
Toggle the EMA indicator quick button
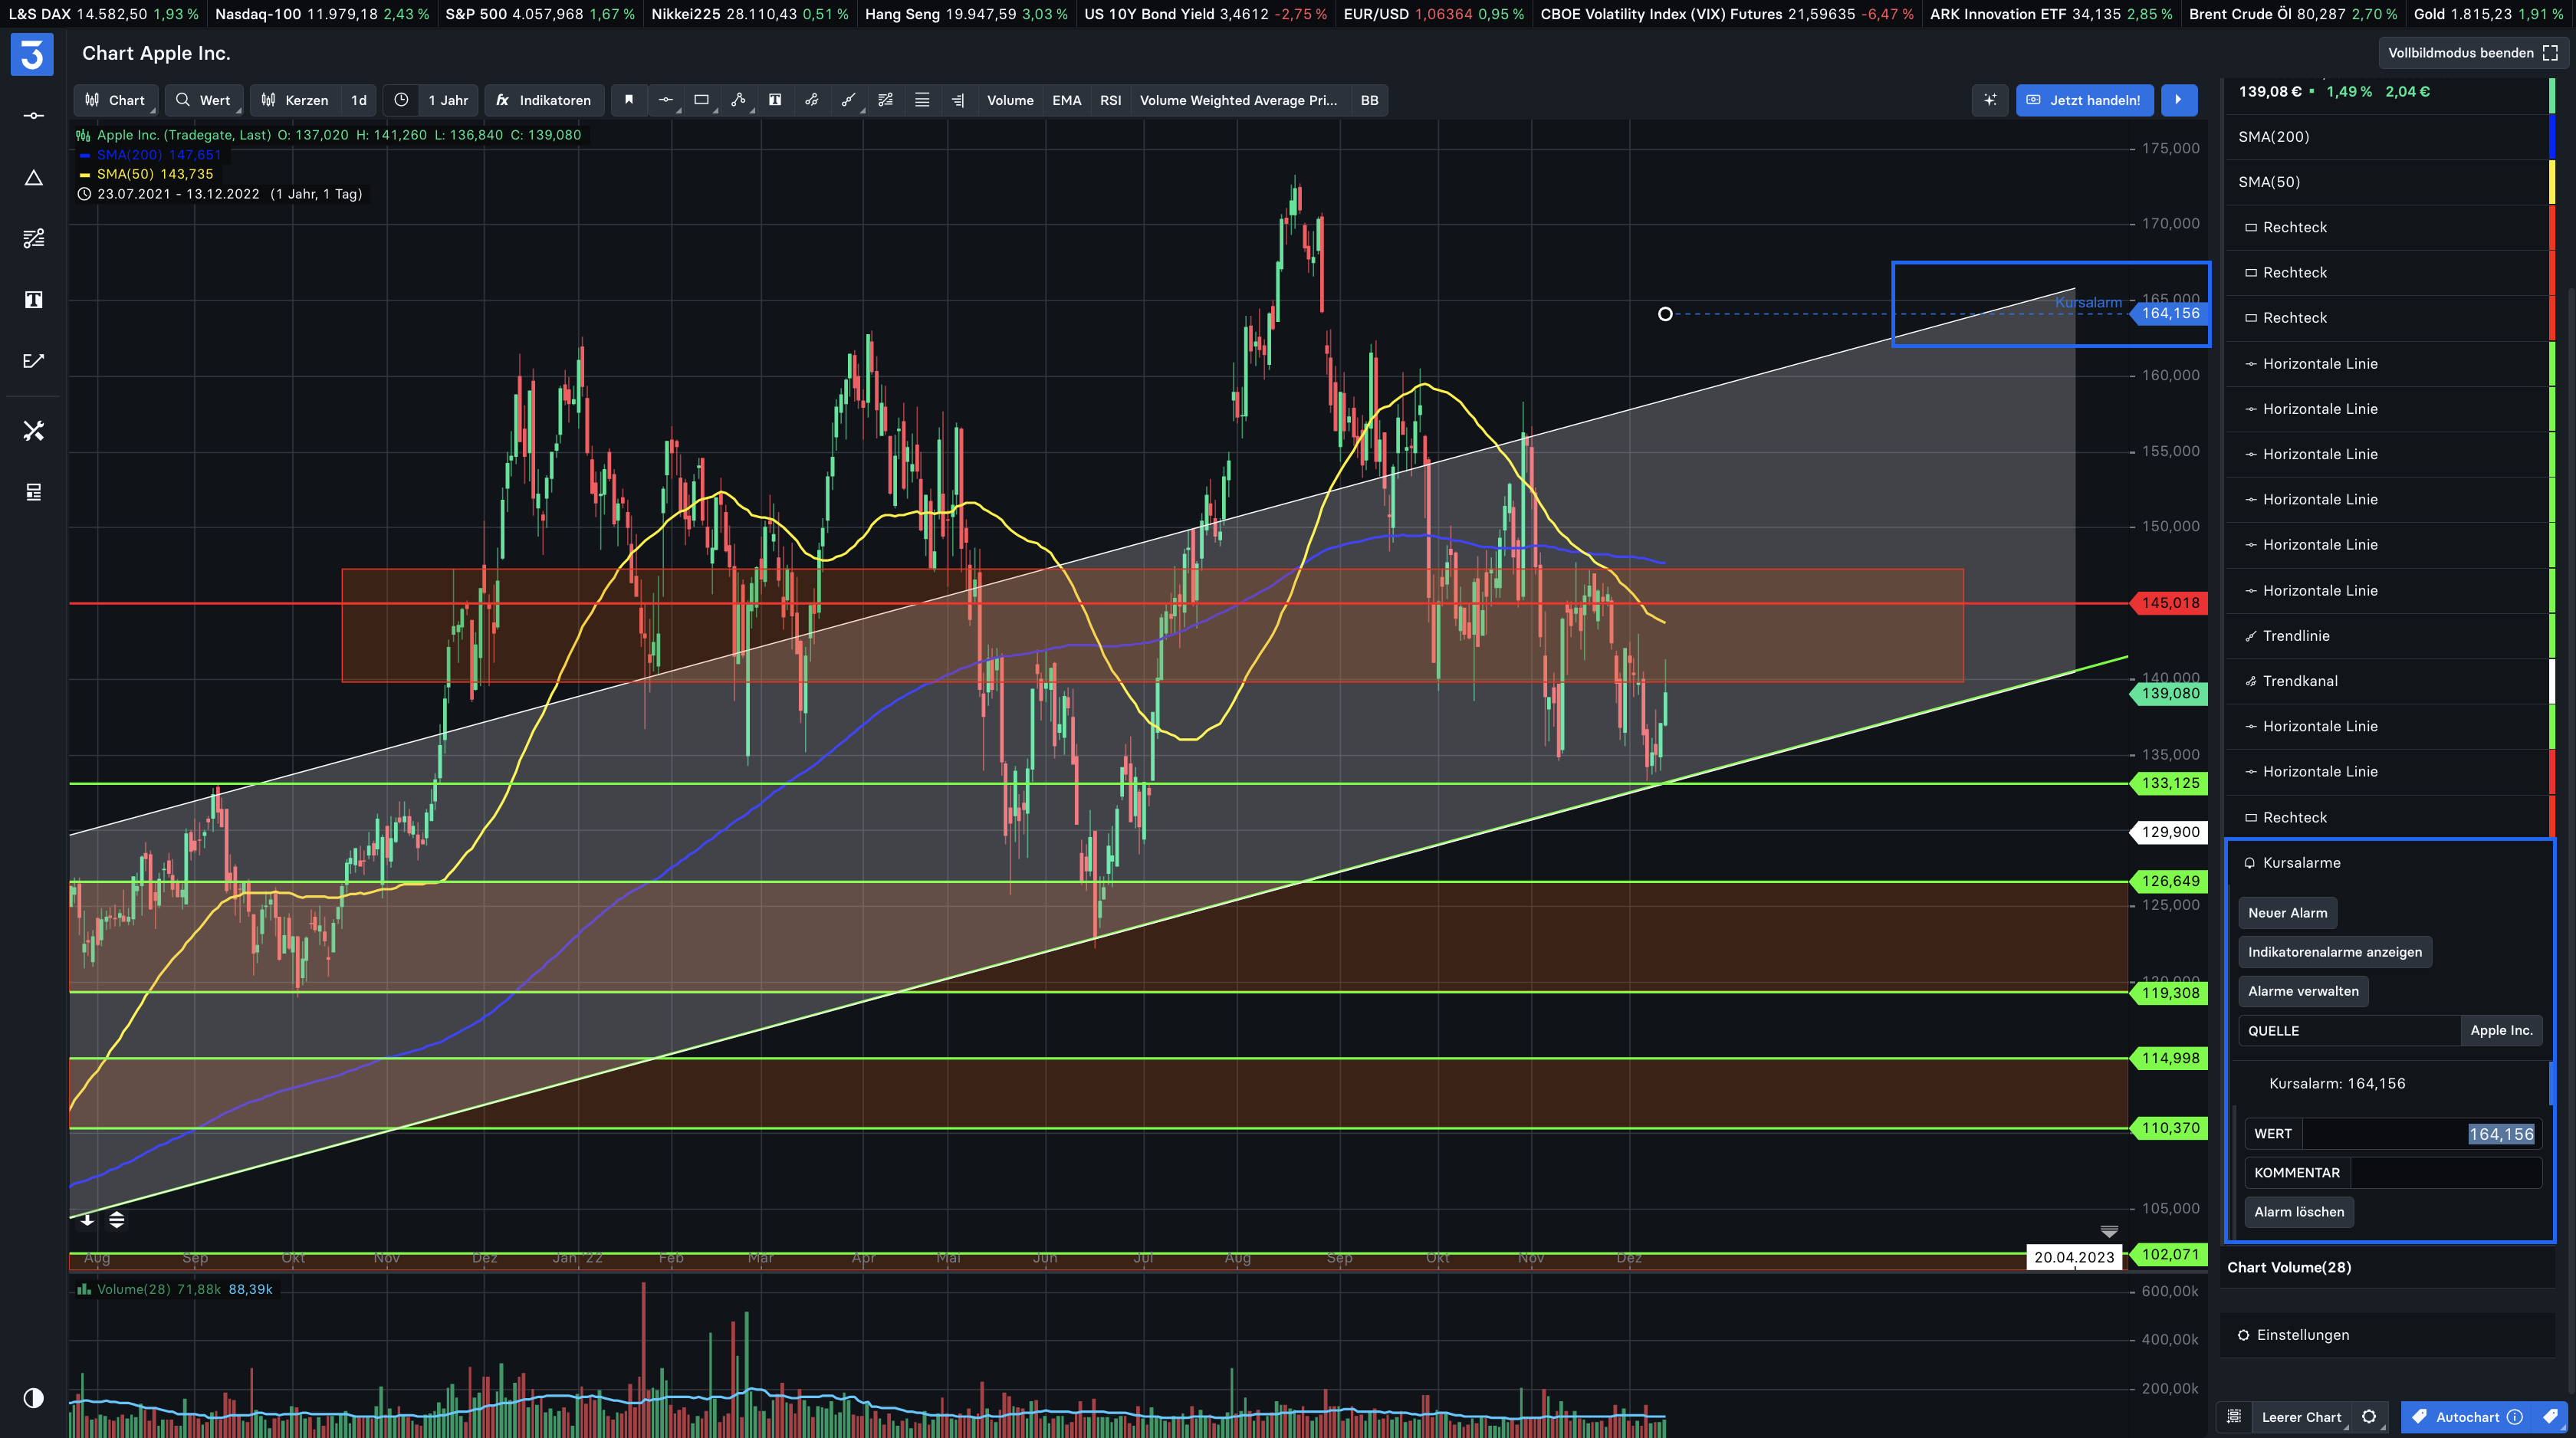point(1067,100)
